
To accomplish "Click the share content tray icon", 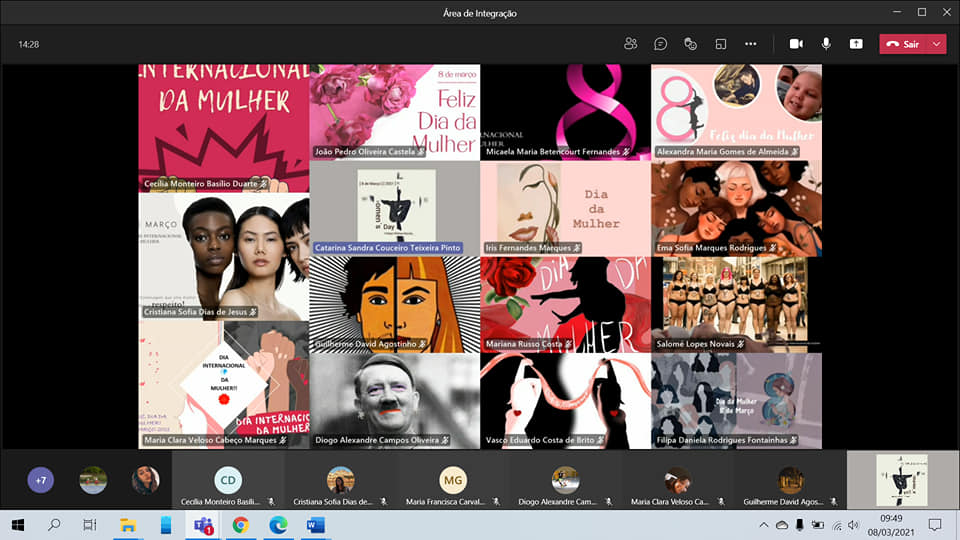I will (x=856, y=44).
